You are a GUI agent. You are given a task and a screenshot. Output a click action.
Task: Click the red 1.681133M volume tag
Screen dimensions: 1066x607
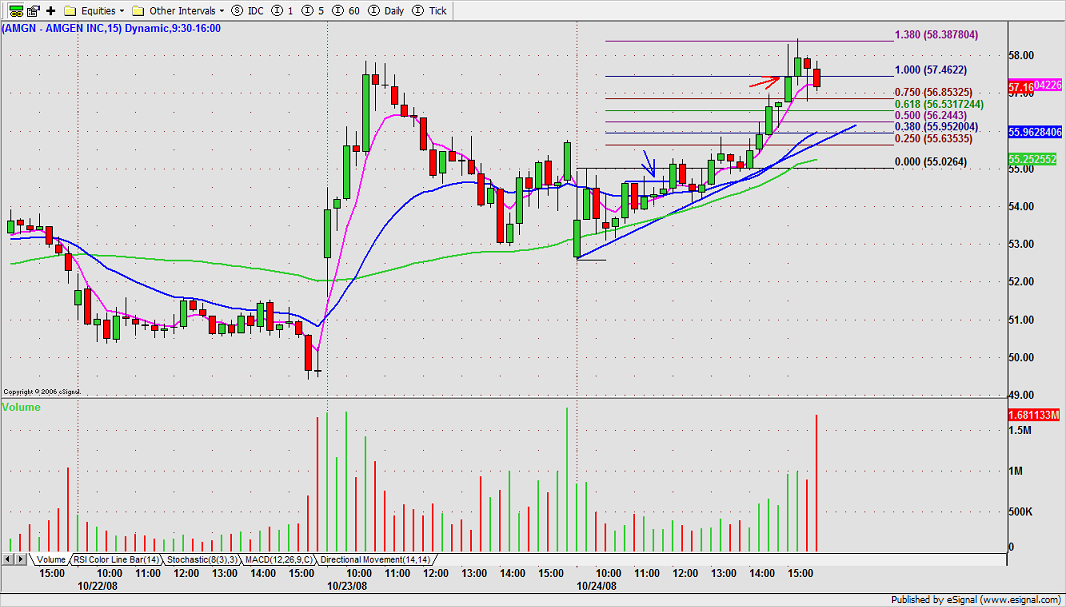point(1034,415)
